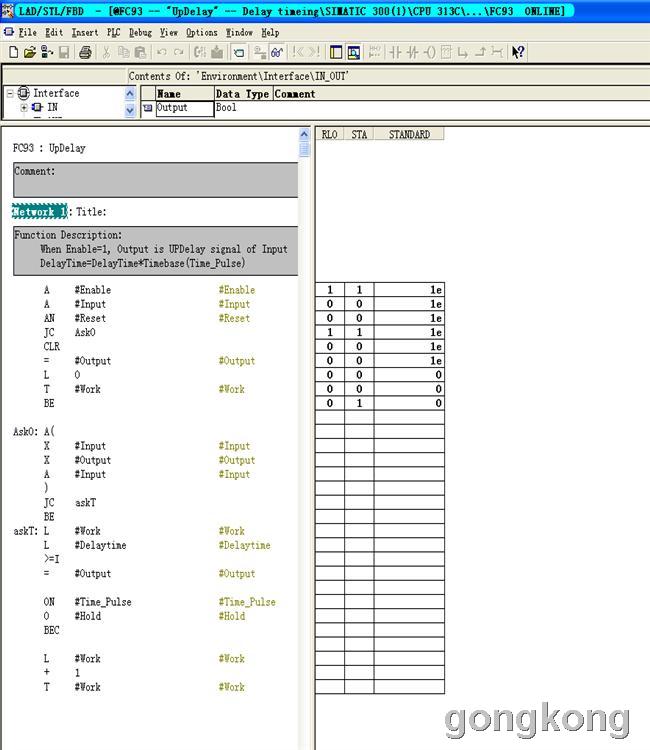Click the Name column header
The height and width of the screenshot is (750, 650).
pos(185,94)
